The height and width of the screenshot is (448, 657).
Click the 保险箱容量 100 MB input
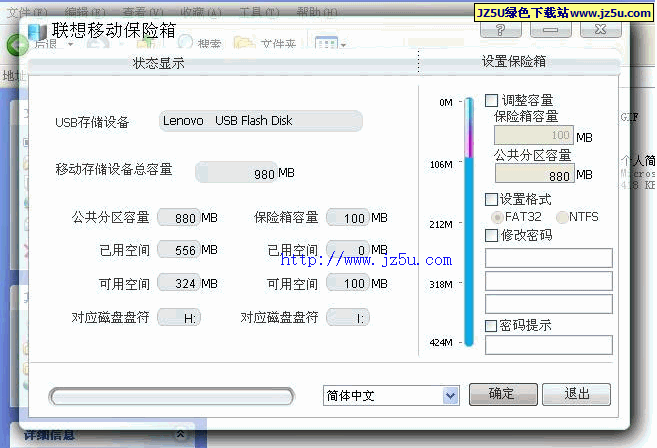coord(534,135)
